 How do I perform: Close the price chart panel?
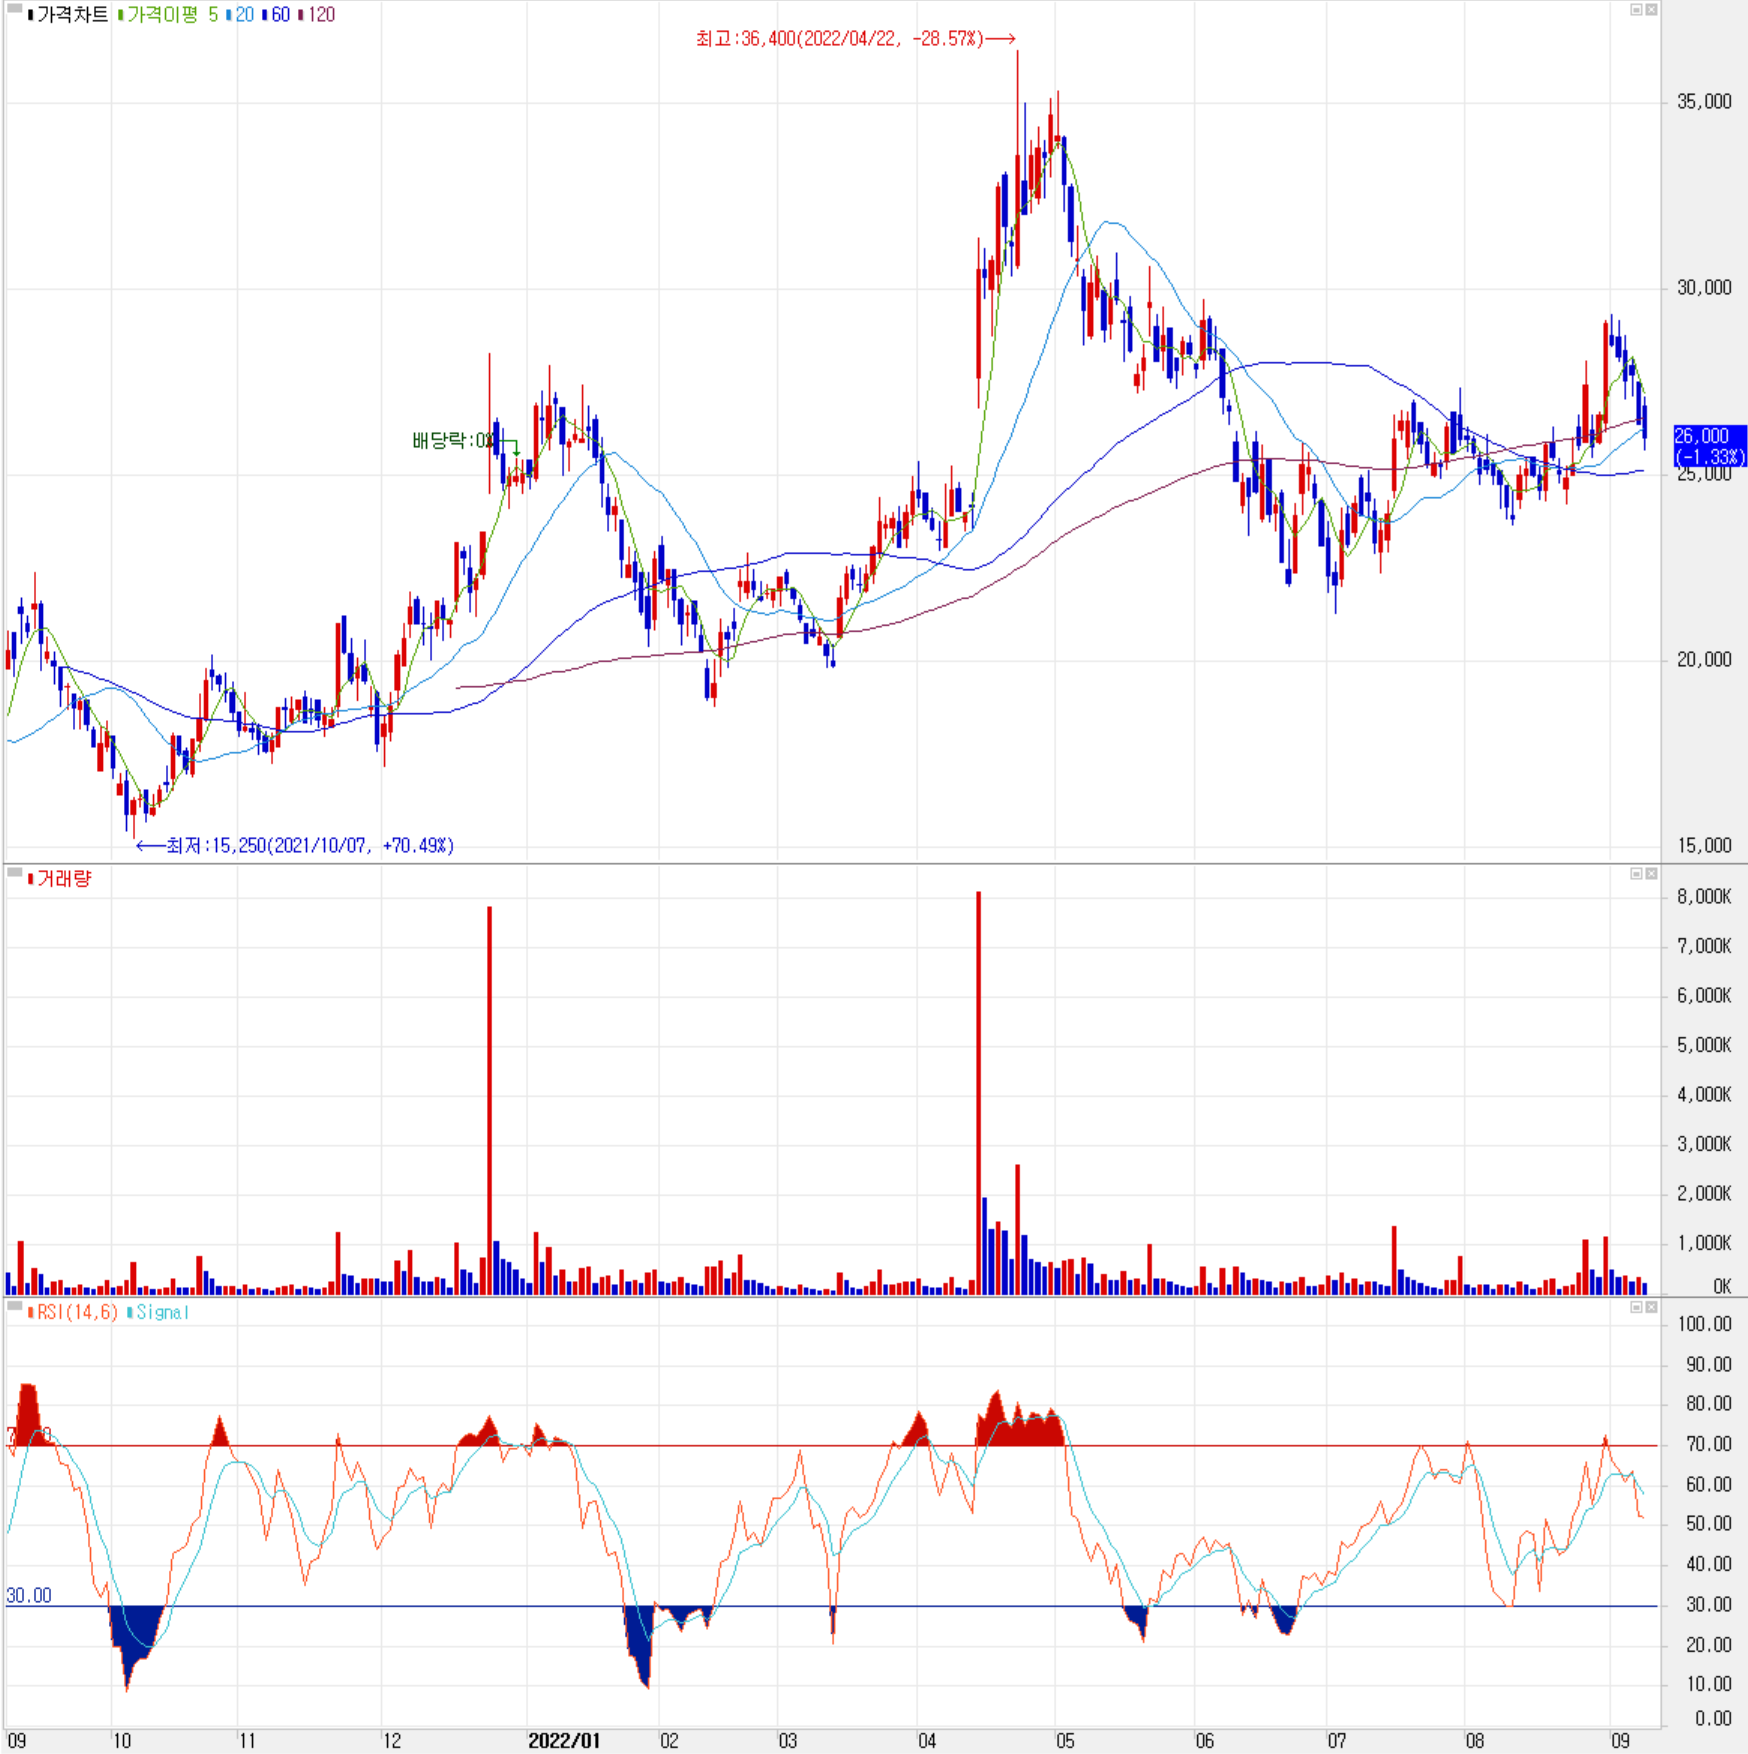click(x=1651, y=10)
